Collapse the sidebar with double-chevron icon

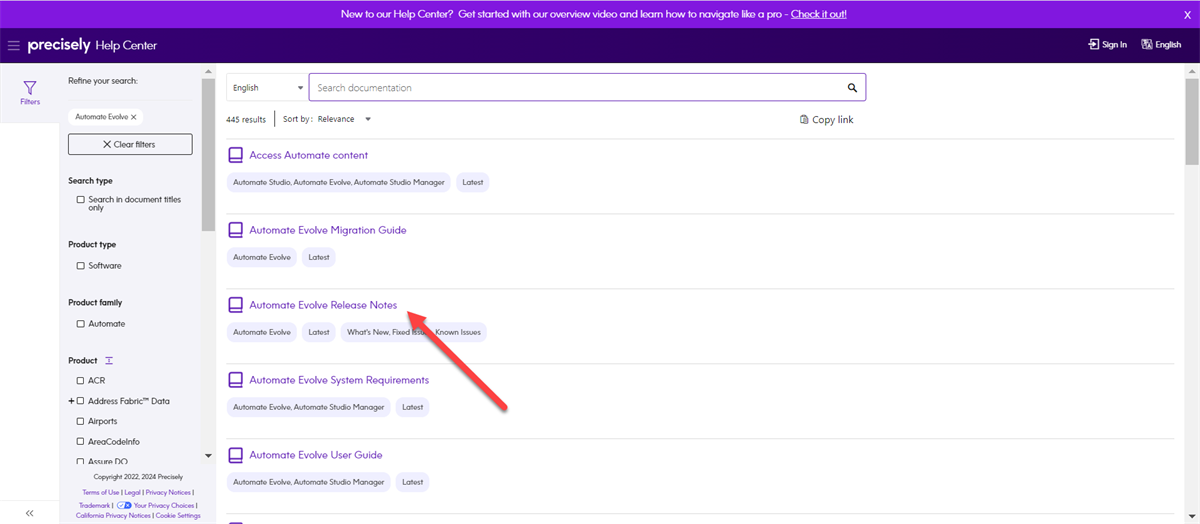(x=30, y=513)
